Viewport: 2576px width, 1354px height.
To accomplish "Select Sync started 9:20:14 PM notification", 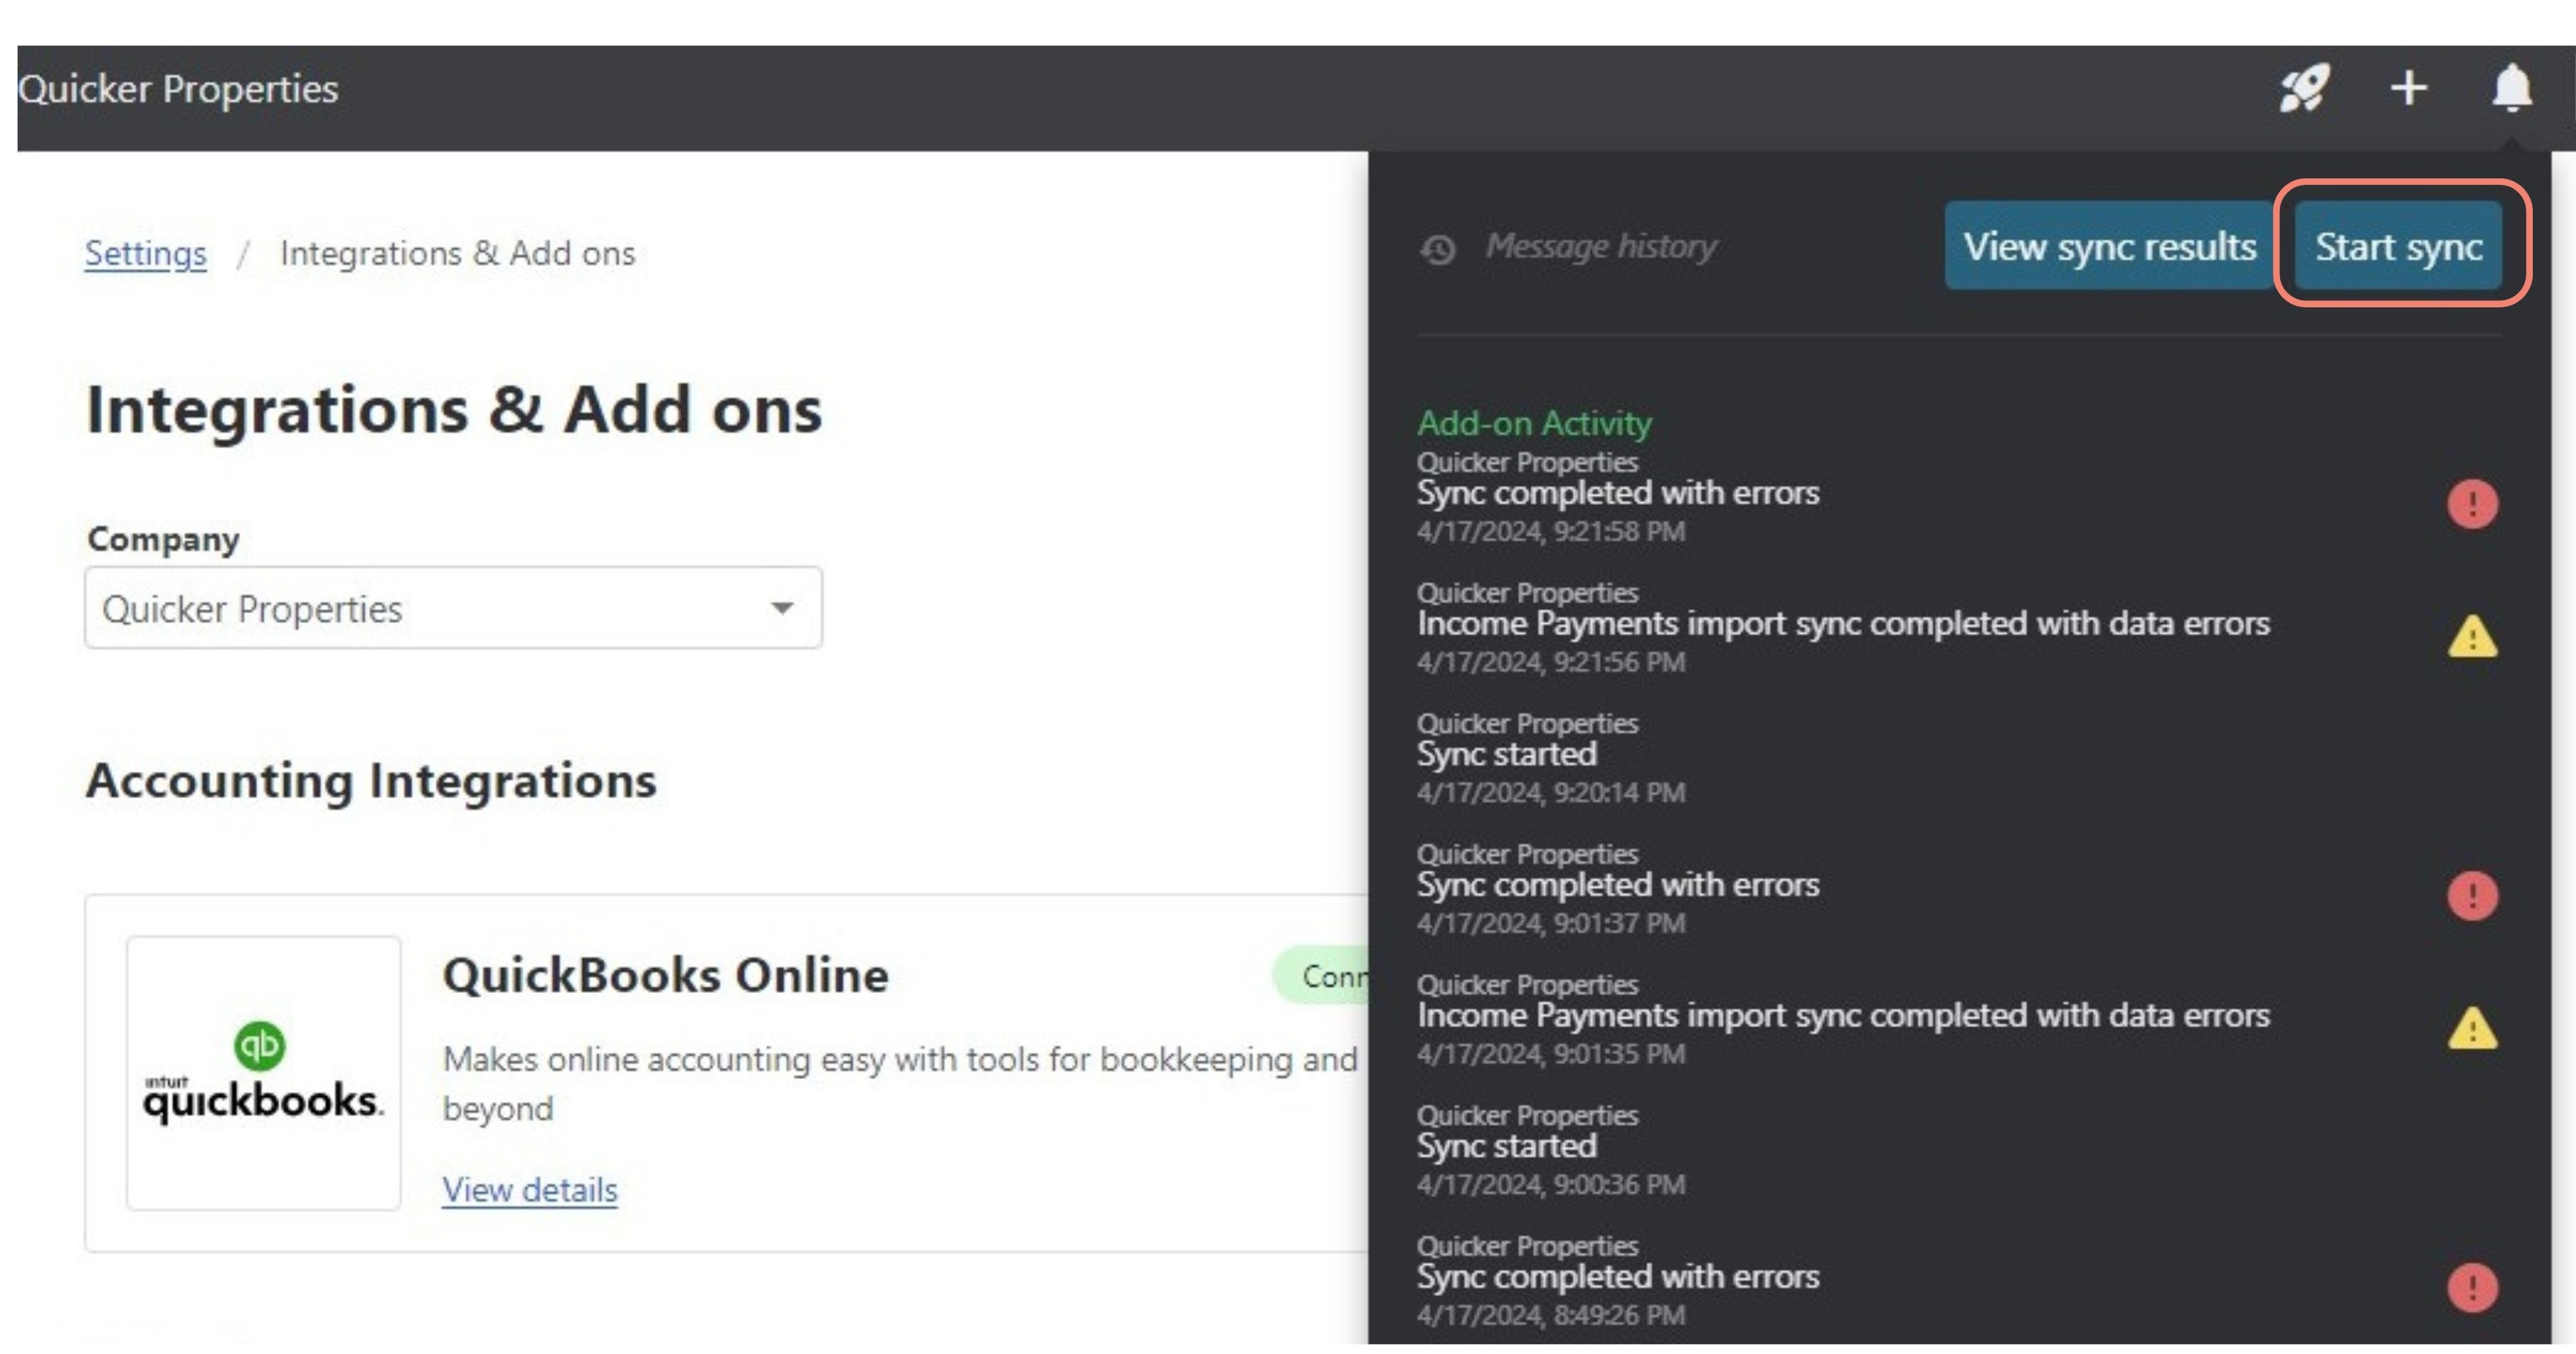I will pos(1506,755).
